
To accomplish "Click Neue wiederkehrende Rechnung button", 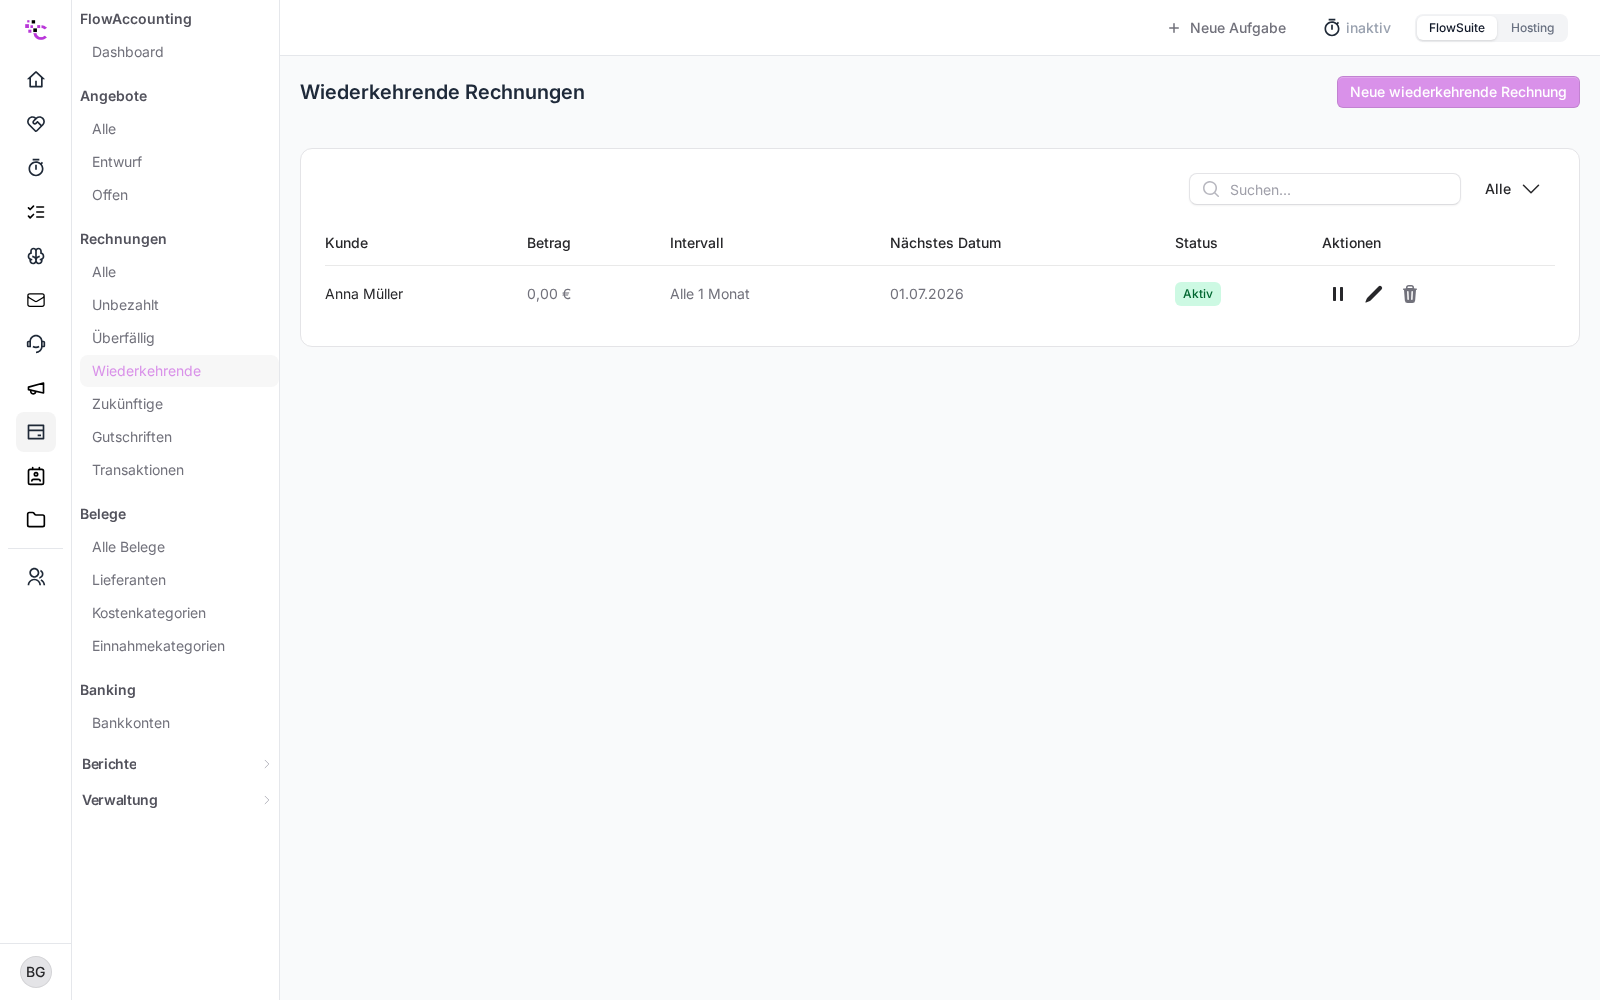I will pyautogui.click(x=1458, y=92).
